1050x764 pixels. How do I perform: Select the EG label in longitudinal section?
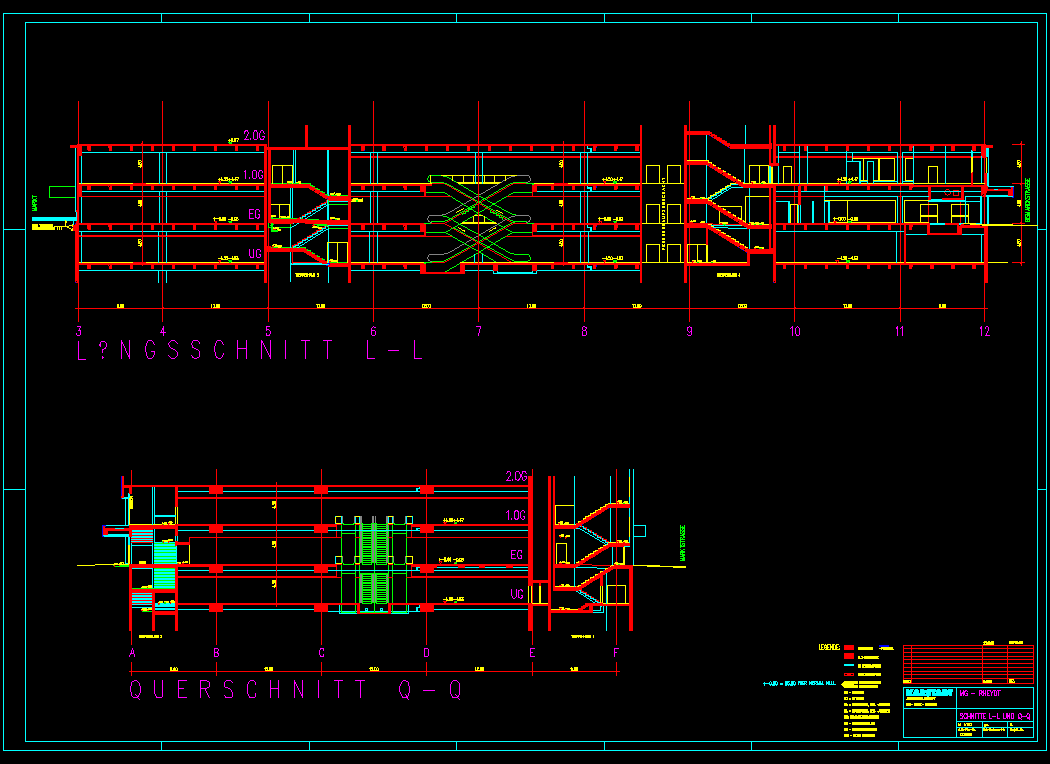(x=255, y=214)
